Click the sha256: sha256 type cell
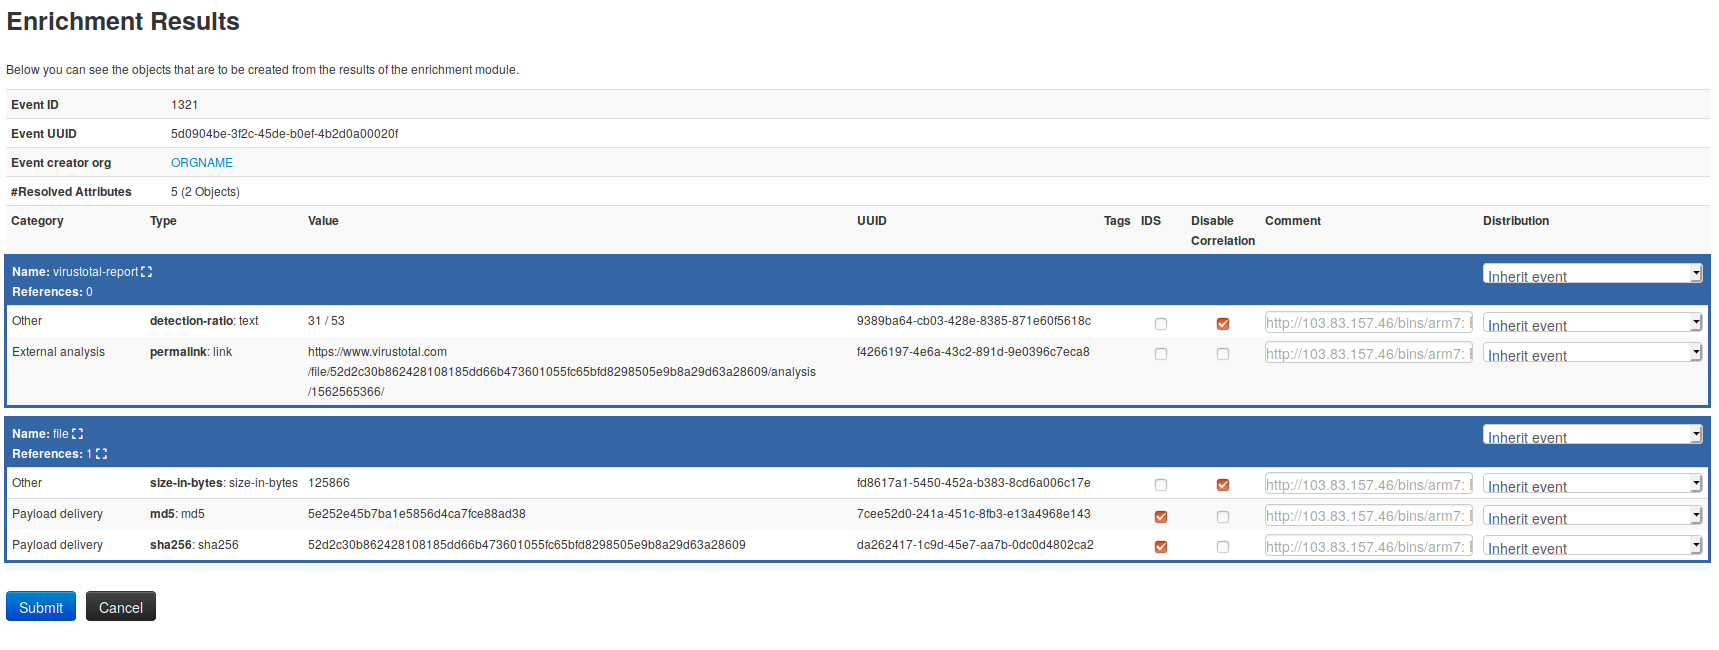This screenshot has height=650, width=1719. (x=194, y=545)
